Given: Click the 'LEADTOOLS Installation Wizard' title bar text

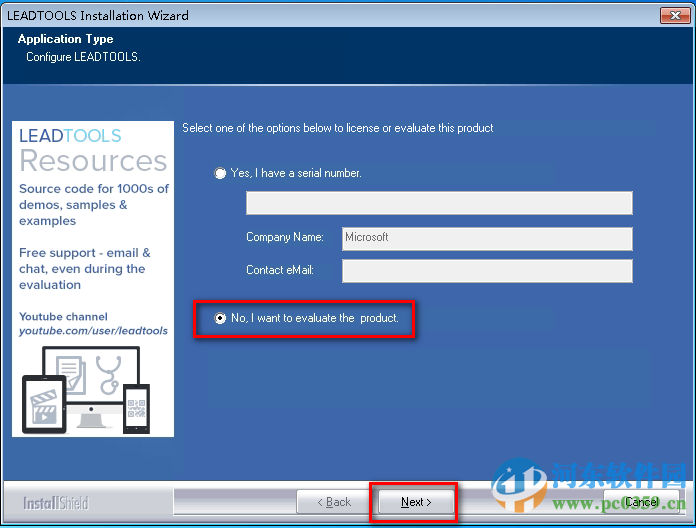Looking at the screenshot, I should [98, 16].
